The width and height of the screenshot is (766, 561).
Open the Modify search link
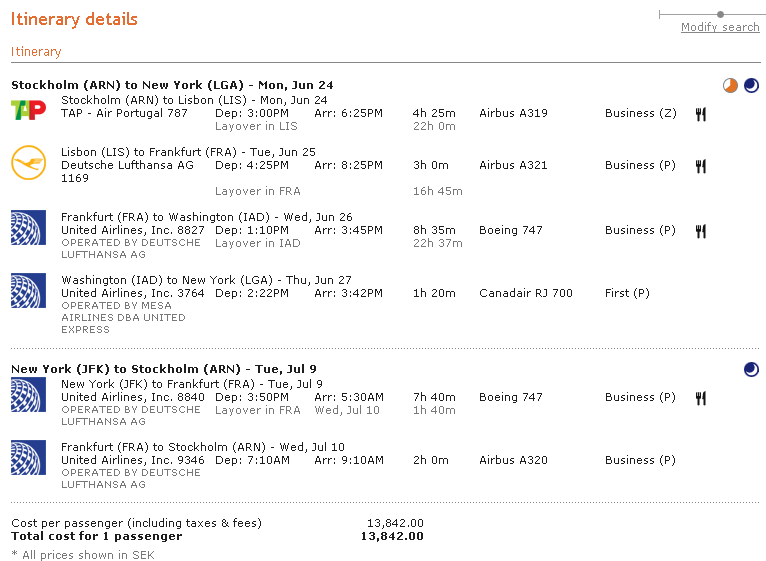[720, 28]
